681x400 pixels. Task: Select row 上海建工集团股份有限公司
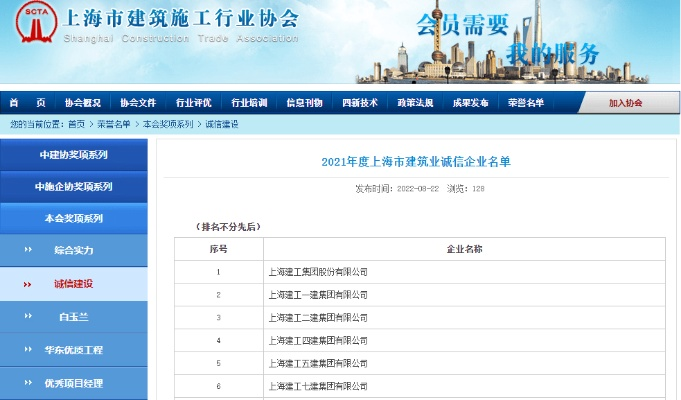click(420, 272)
